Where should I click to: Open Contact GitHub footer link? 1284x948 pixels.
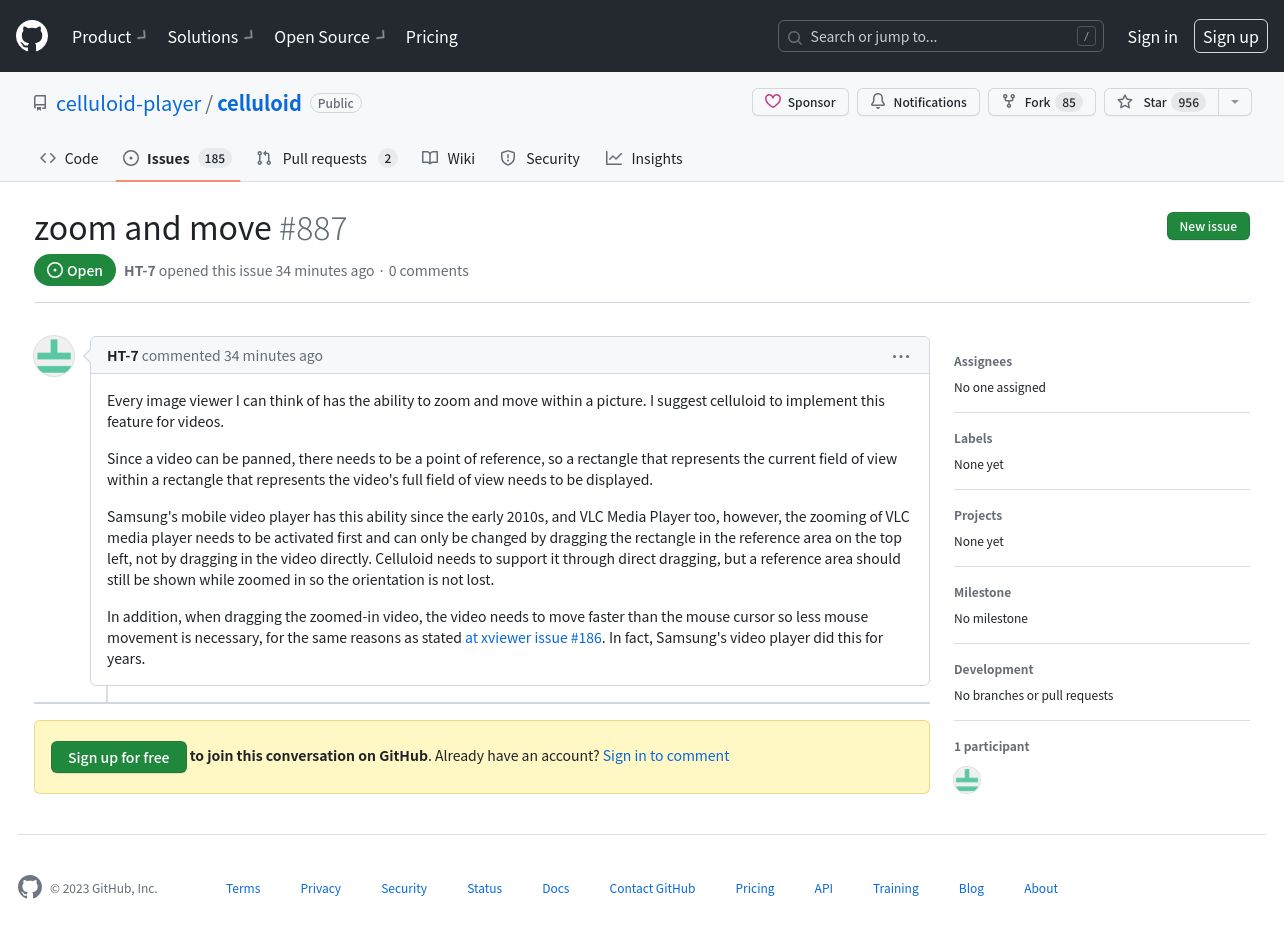(652, 888)
